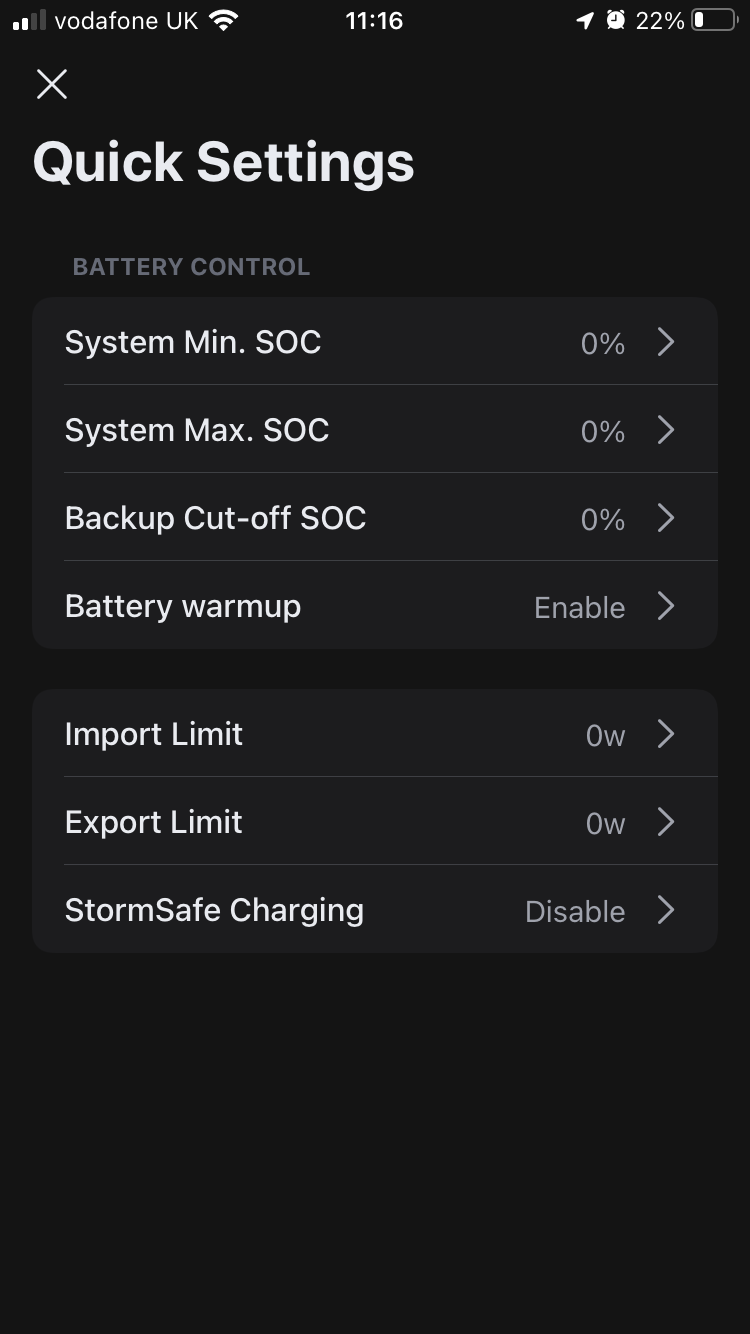Screen dimensions: 750x1334
Task: Open System Max. SOC setting
Action: pyautogui.click(x=197, y=430)
